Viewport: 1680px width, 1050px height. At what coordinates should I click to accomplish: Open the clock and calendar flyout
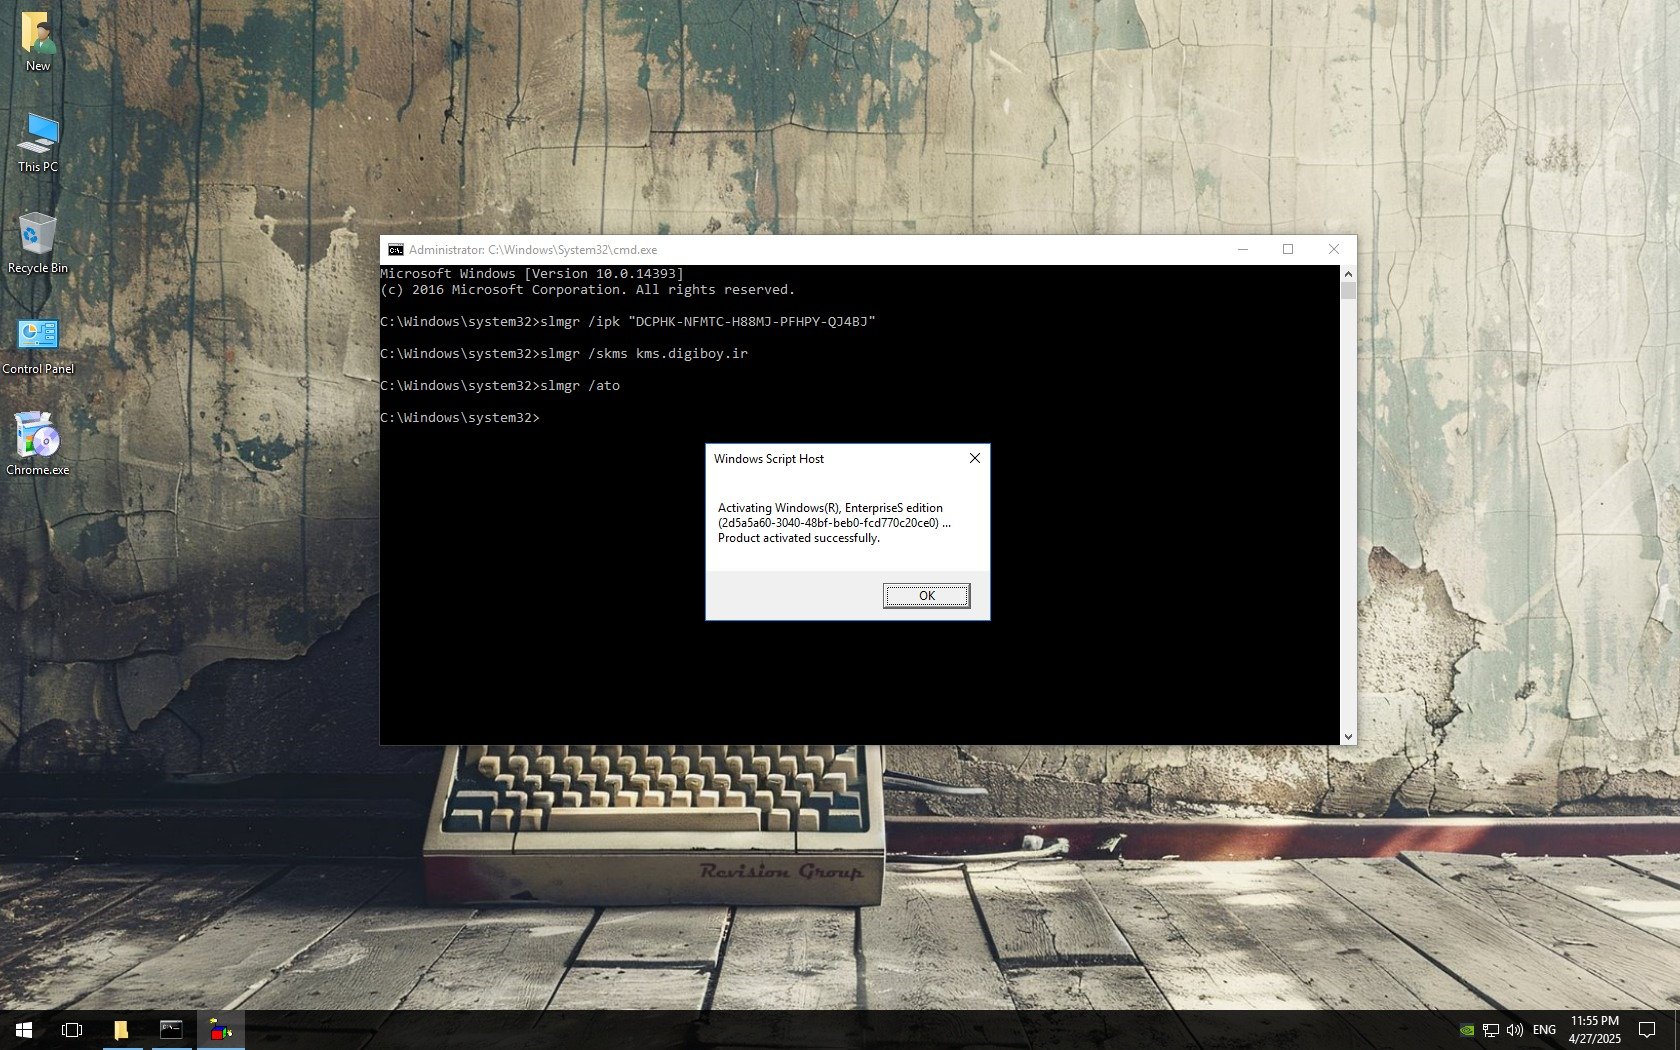coord(1594,1030)
